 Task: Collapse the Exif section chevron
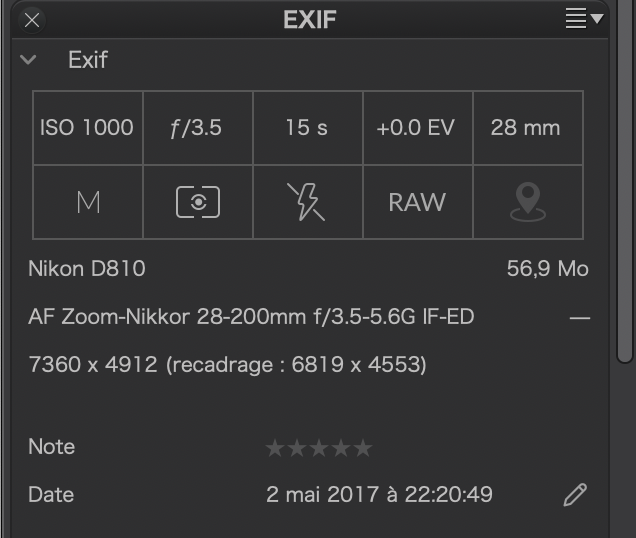(x=28, y=60)
